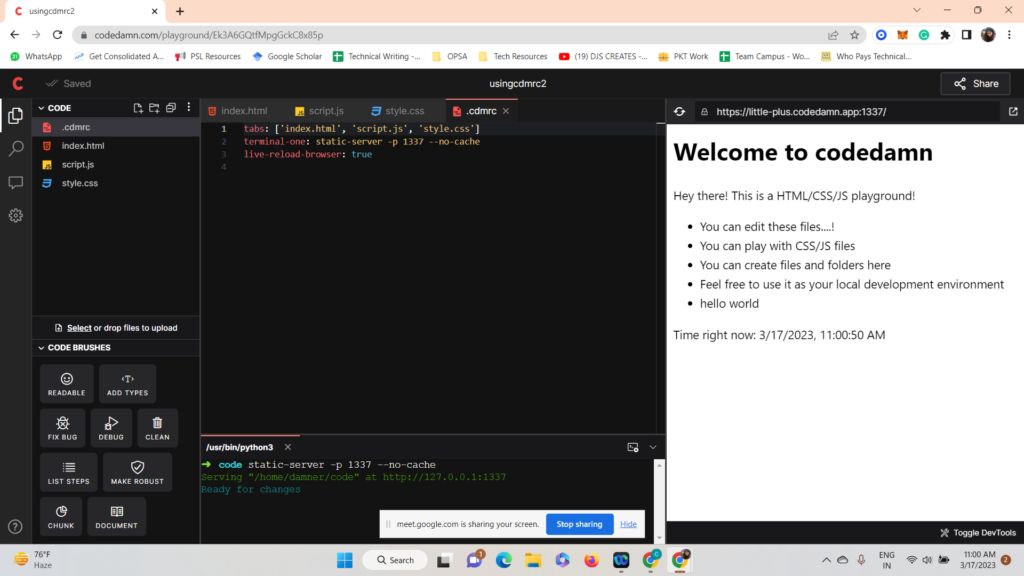The image size is (1024, 576).
Task: Open the settings gear in sidebar
Action: 16,216
